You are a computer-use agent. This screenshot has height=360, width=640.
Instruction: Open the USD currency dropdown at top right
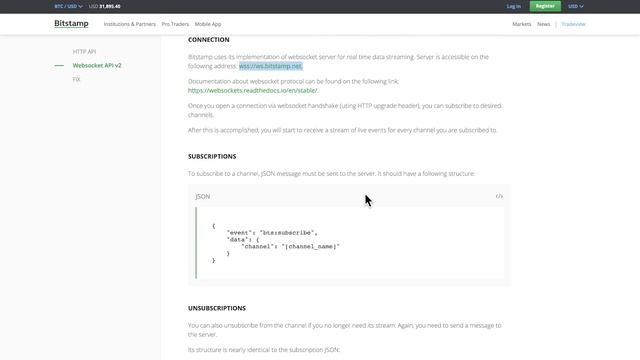[x=576, y=6]
